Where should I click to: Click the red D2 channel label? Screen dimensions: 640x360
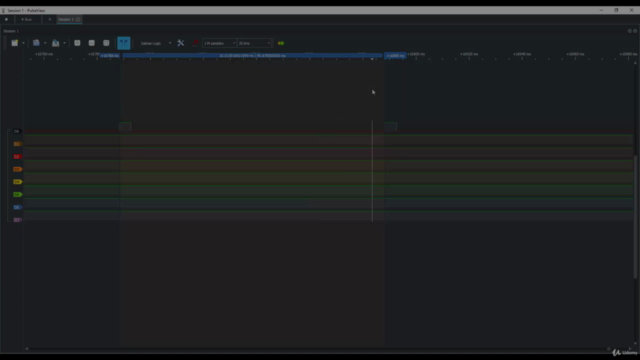pos(17,157)
